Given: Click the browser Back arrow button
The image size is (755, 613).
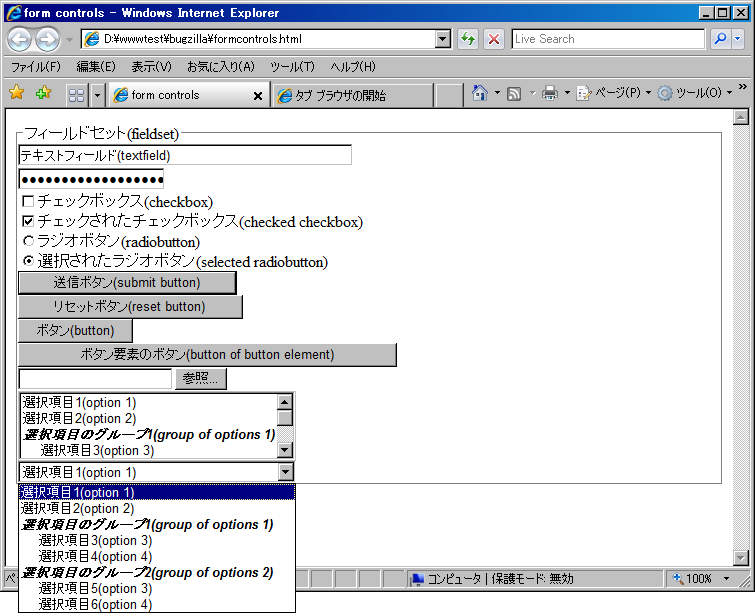Looking at the screenshot, I should [x=19, y=39].
